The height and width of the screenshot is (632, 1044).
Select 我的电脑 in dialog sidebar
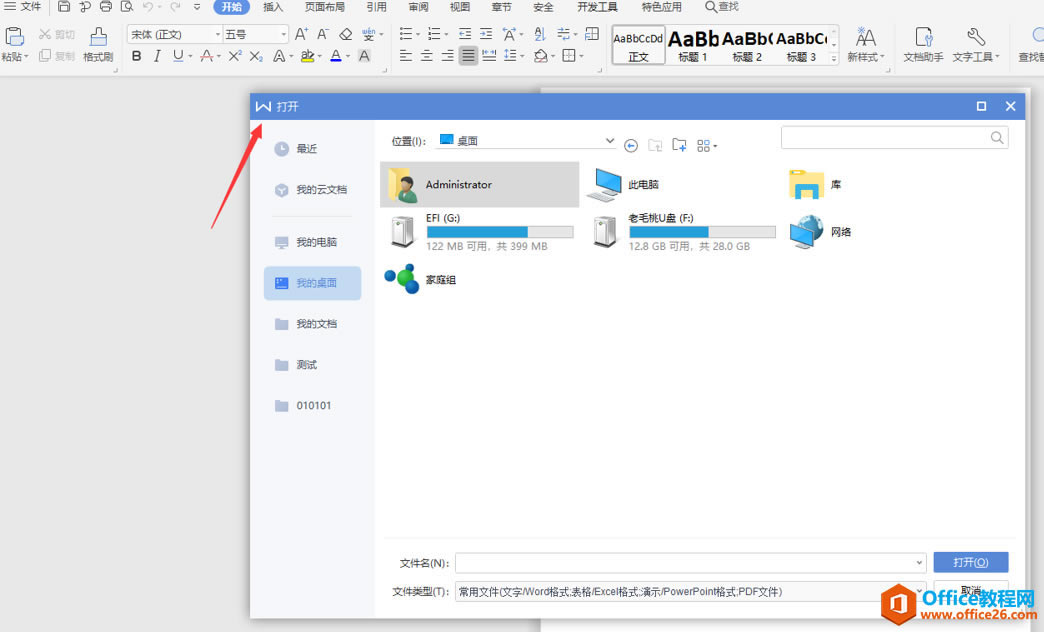click(312, 242)
